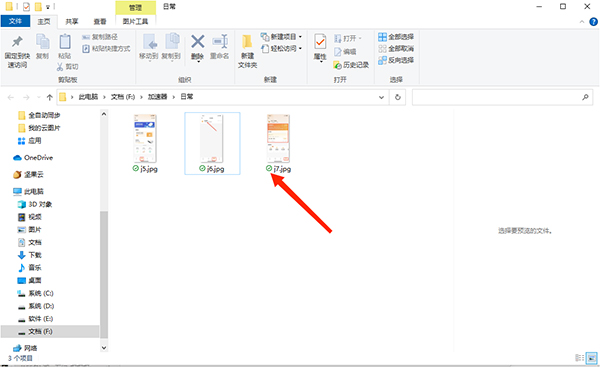The height and width of the screenshot is (367, 600).
Task: Click navigation pane scroll down arrow
Action: point(104,347)
